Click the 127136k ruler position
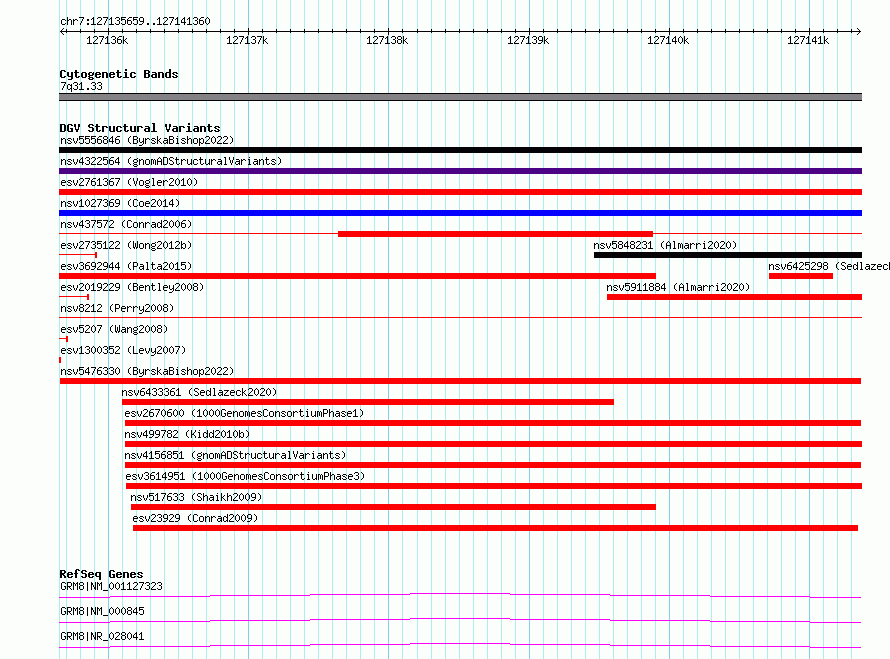Viewport: 890px width, 659px height. (107, 40)
